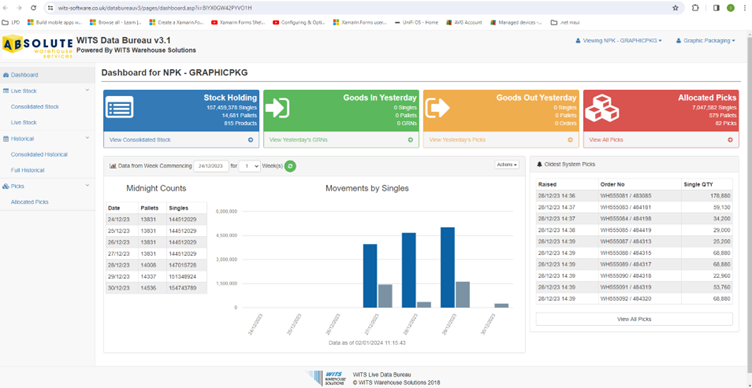
Task: Click arrow icon beside View Yesterday's GRNs
Action: [x=410, y=140]
